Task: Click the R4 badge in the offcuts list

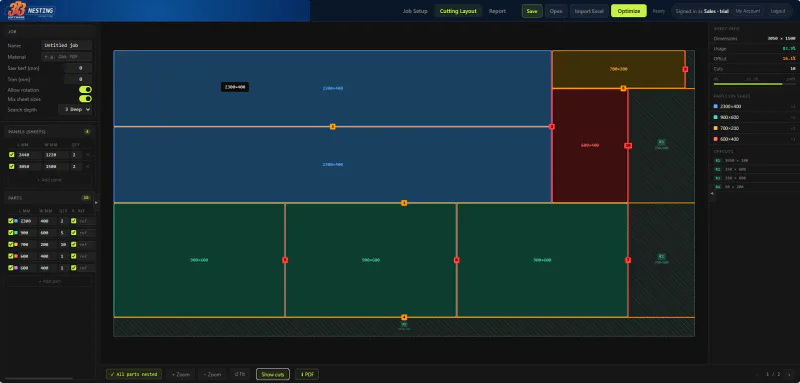Action: point(718,187)
